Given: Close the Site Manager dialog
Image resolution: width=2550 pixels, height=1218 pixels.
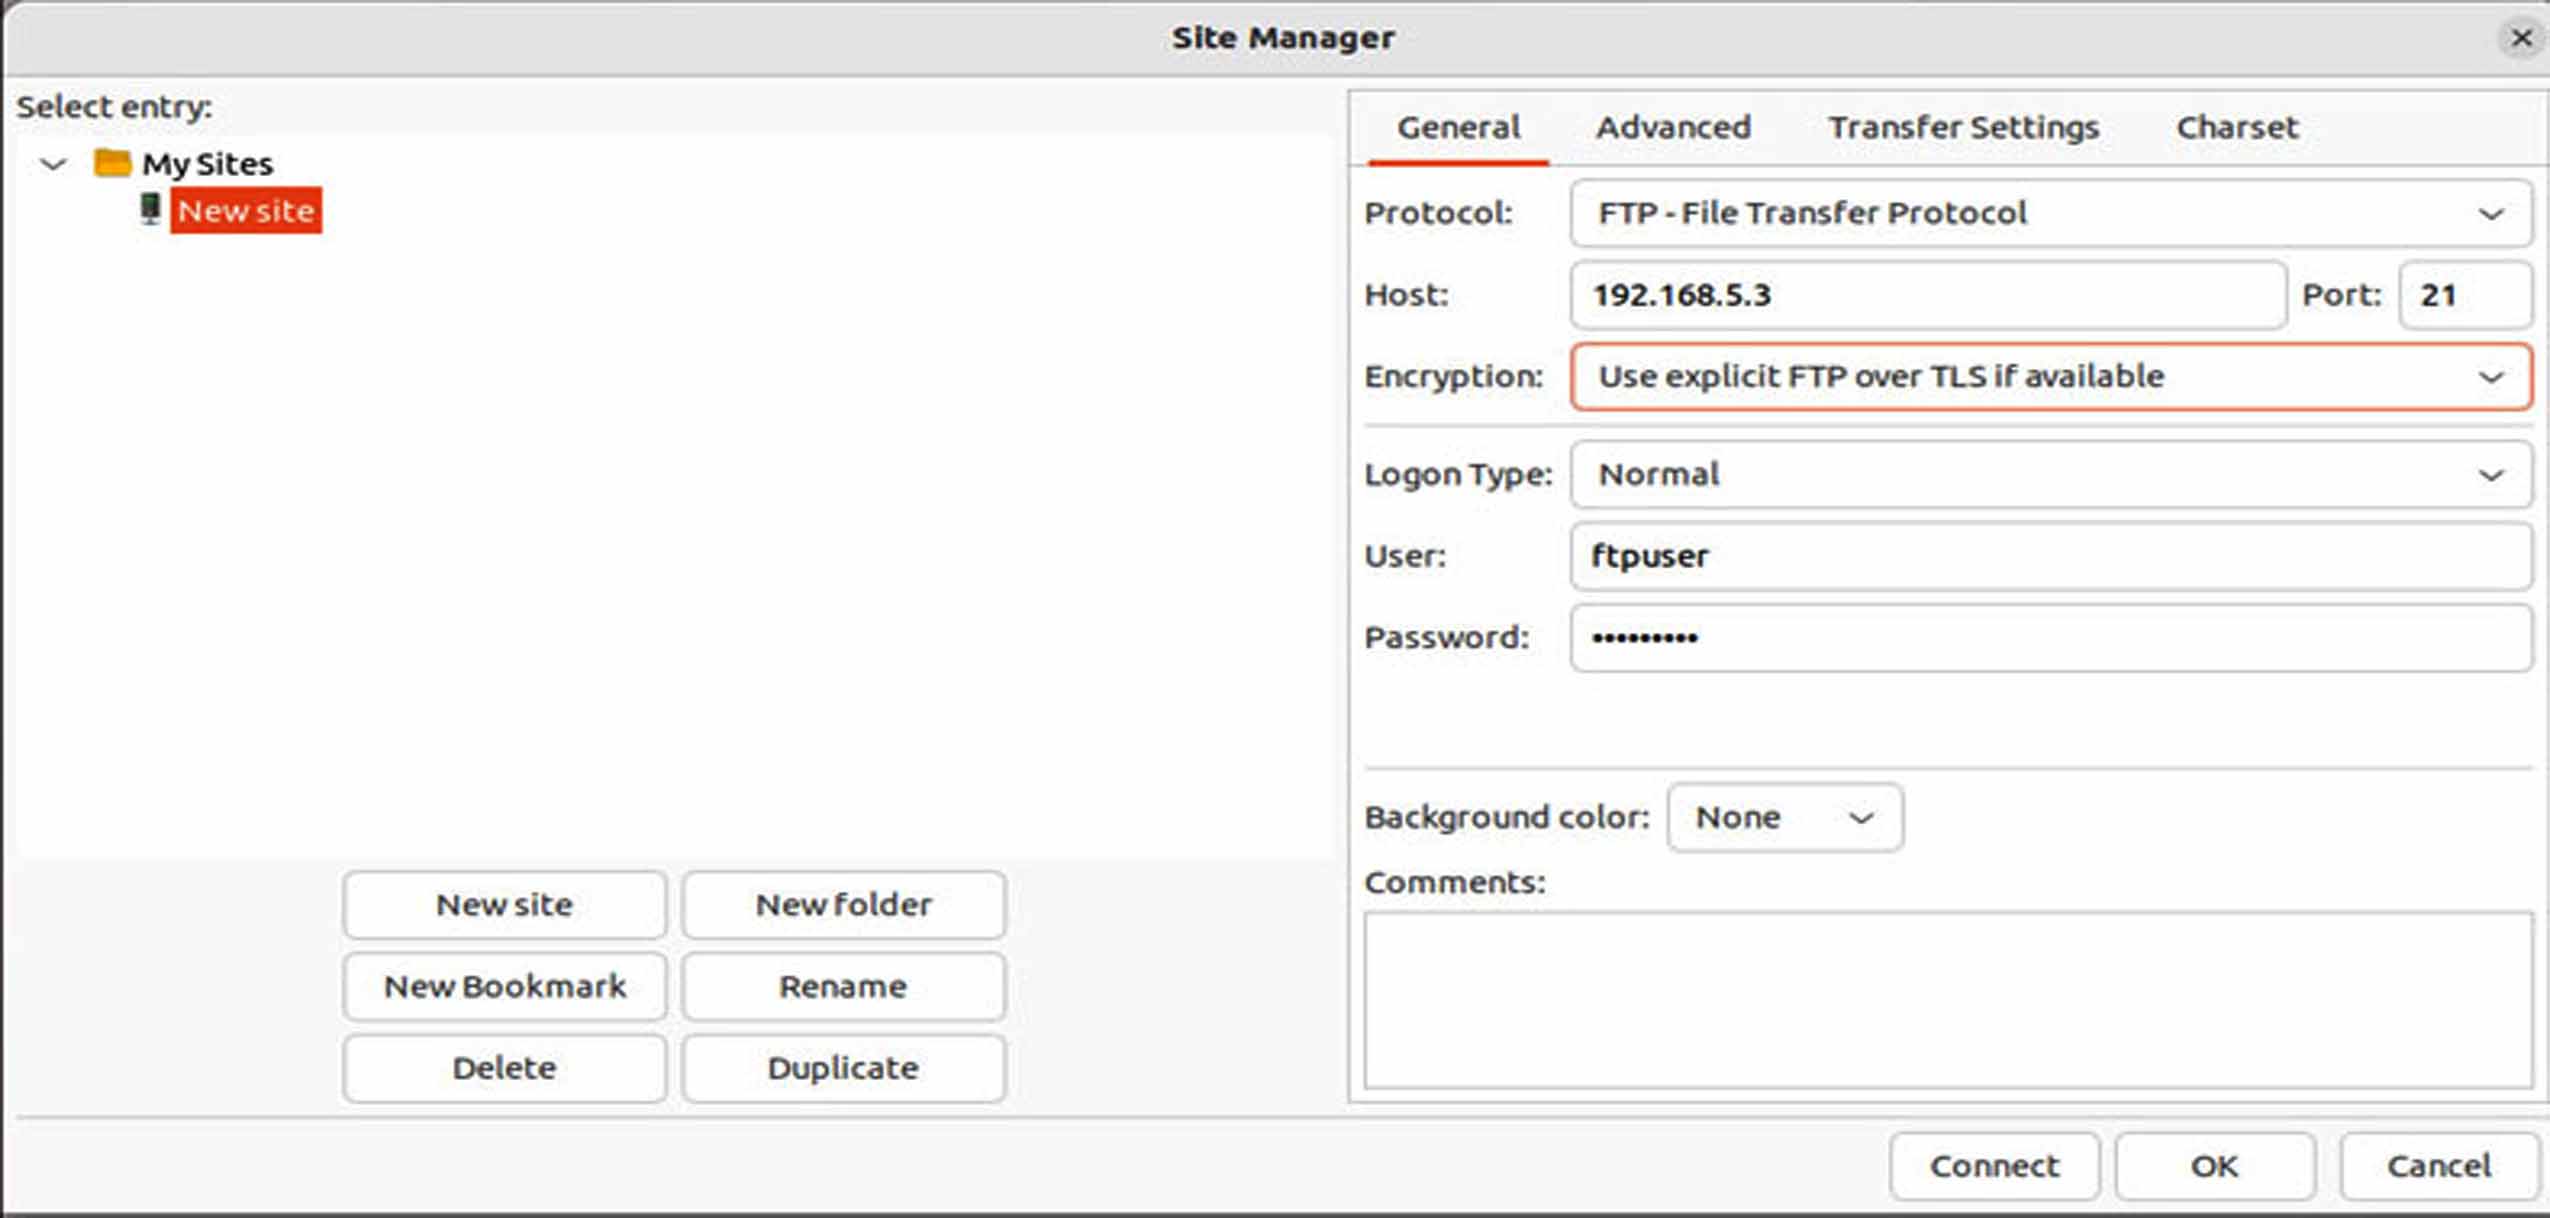Looking at the screenshot, I should click(2521, 38).
